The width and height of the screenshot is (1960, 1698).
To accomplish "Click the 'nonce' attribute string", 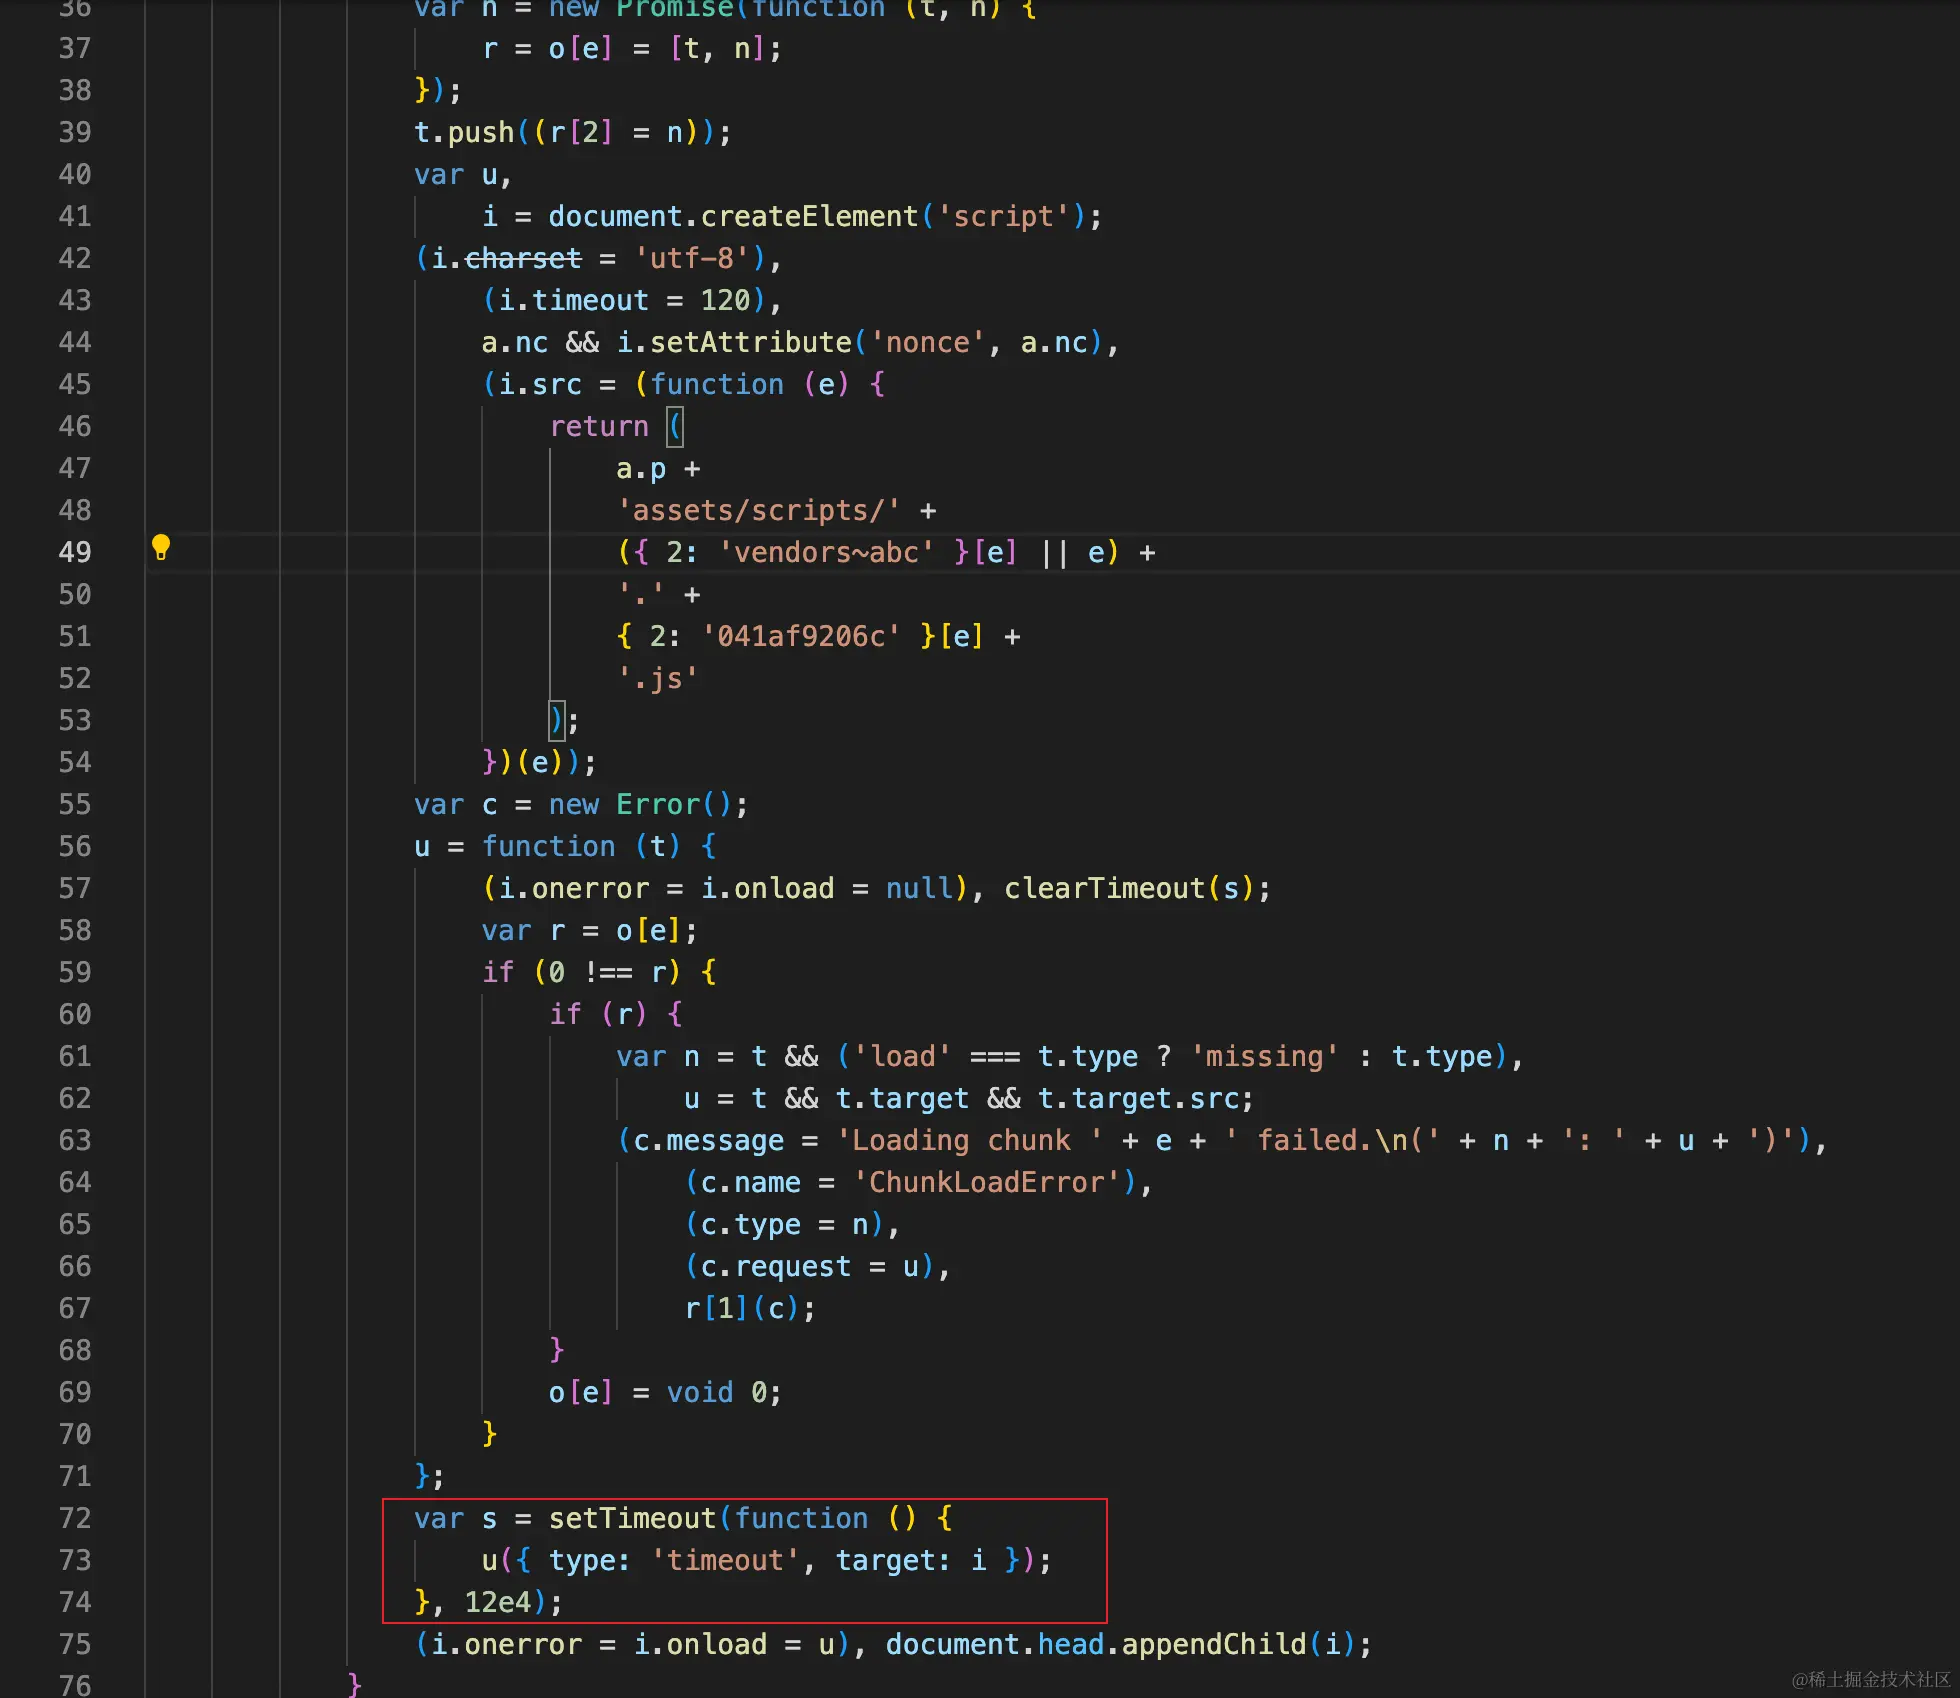I will pyautogui.click(x=927, y=342).
